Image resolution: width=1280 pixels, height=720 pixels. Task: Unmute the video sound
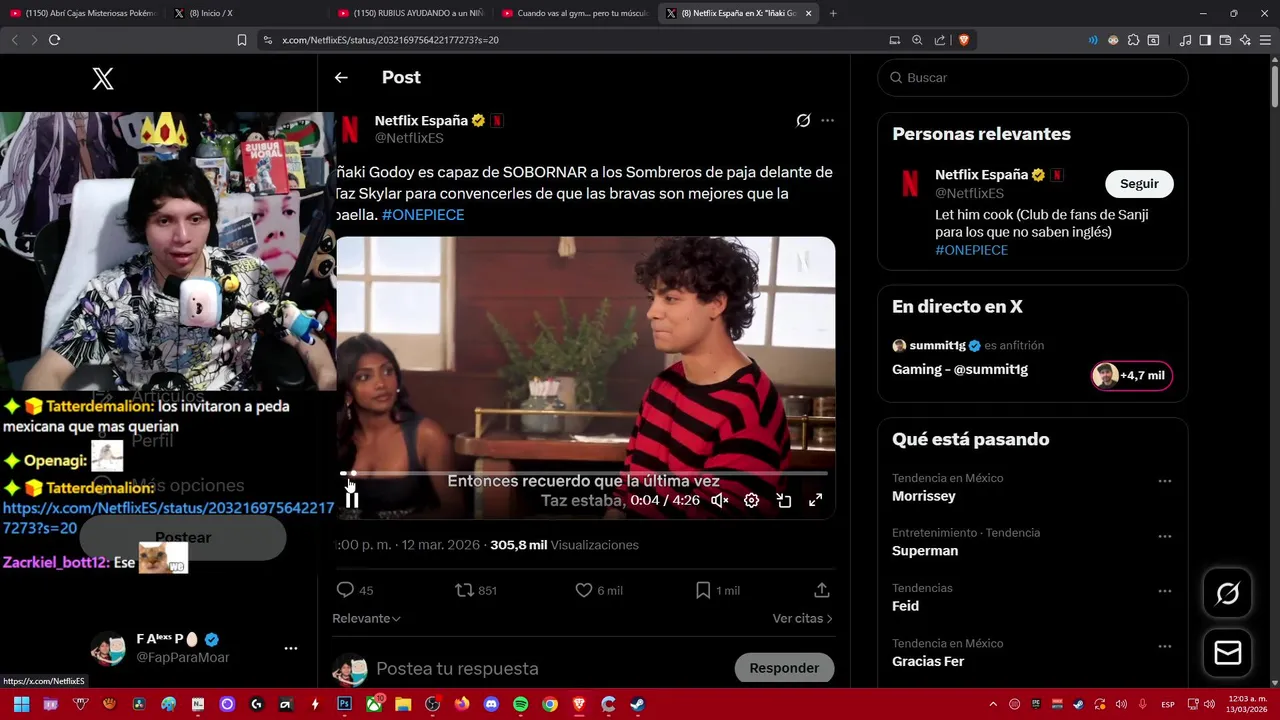(x=720, y=500)
